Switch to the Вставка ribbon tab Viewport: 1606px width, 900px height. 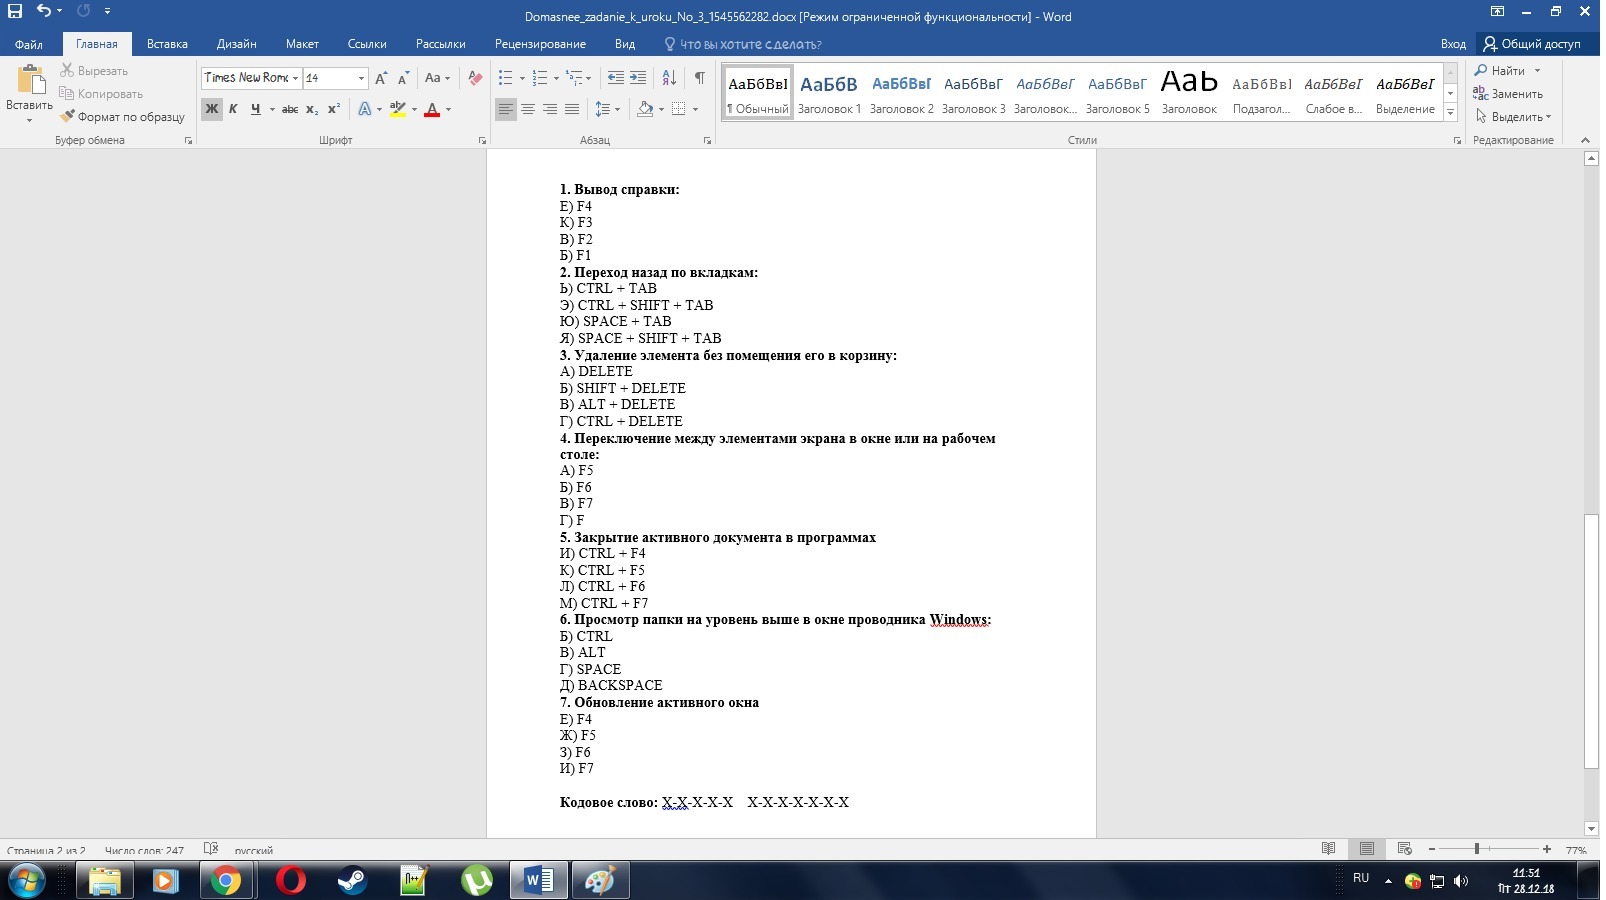coord(167,44)
